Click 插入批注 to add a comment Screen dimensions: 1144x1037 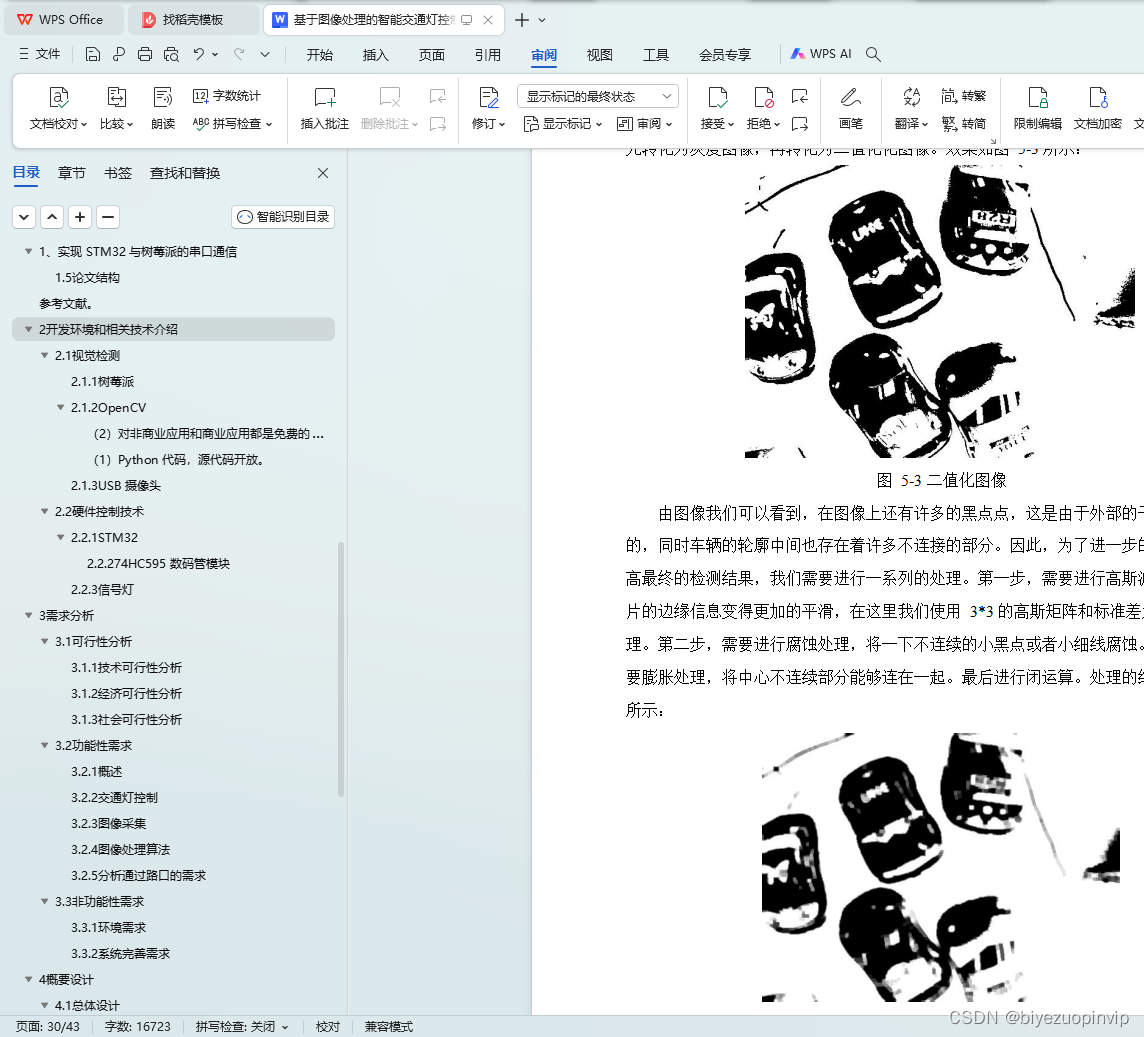point(325,108)
